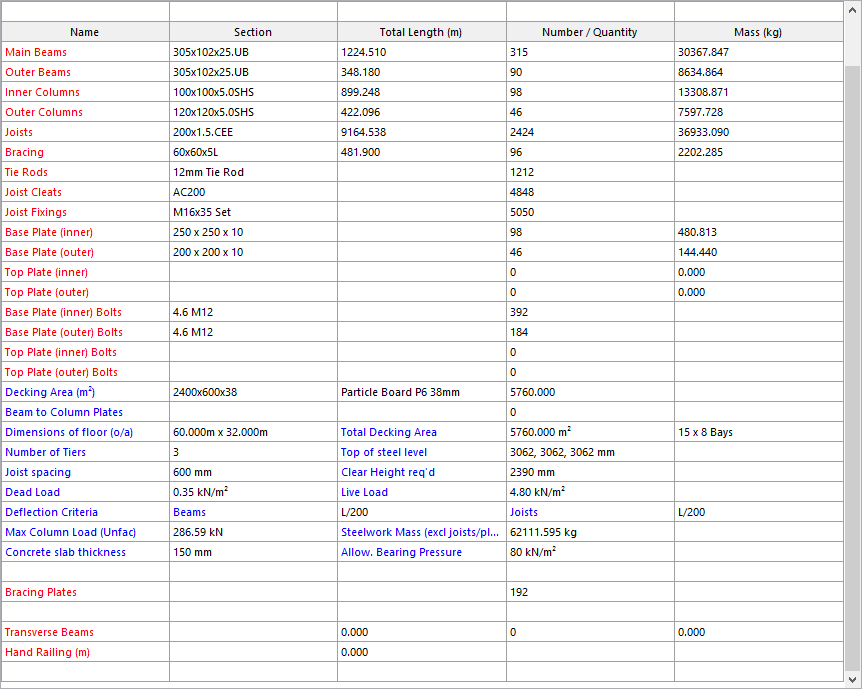Select the Bracing row name cell

click(x=85, y=152)
